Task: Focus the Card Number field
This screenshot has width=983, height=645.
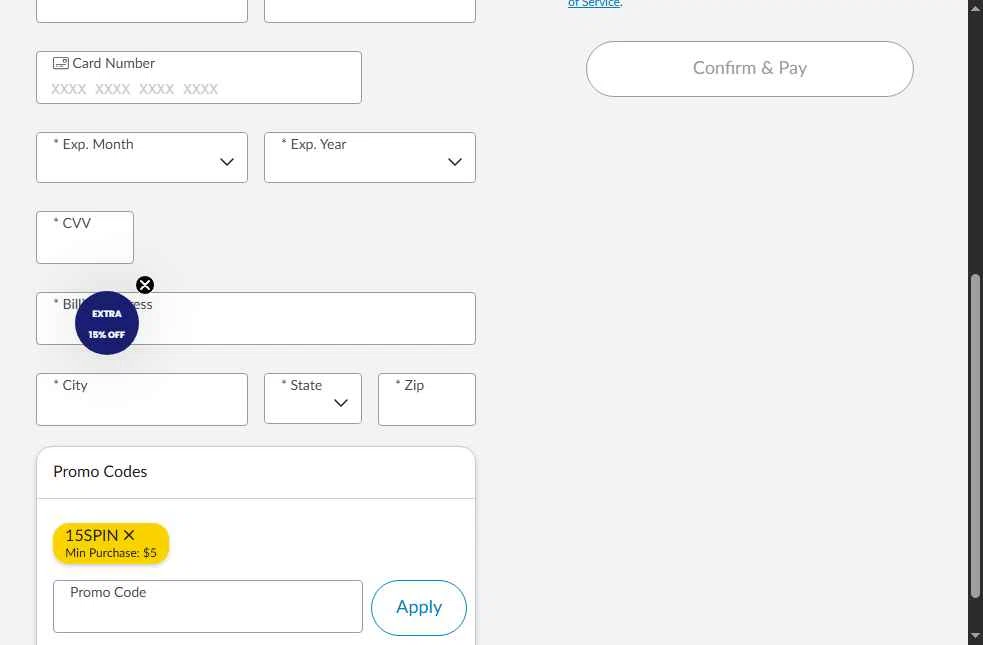Action: click(x=199, y=78)
